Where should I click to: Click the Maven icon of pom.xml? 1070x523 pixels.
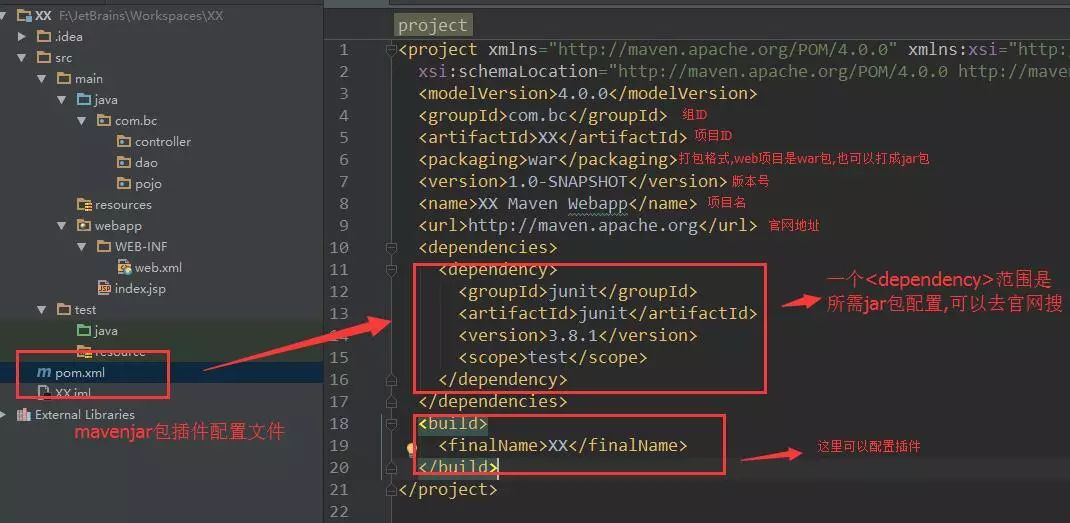pos(44,373)
